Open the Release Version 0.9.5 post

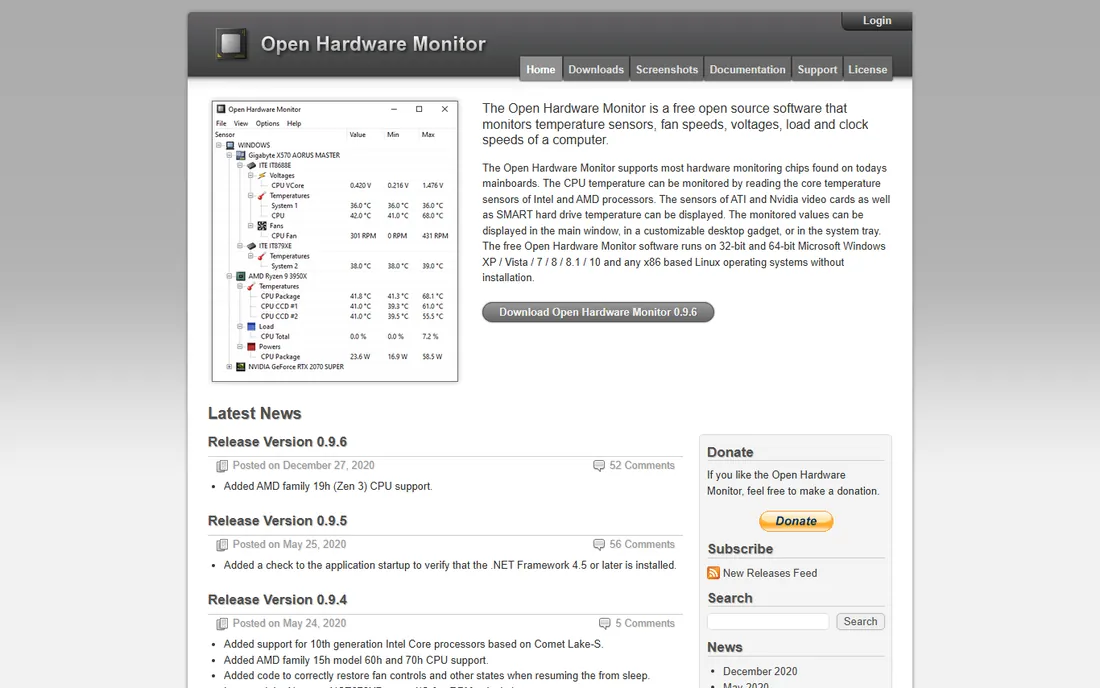[x=277, y=521]
